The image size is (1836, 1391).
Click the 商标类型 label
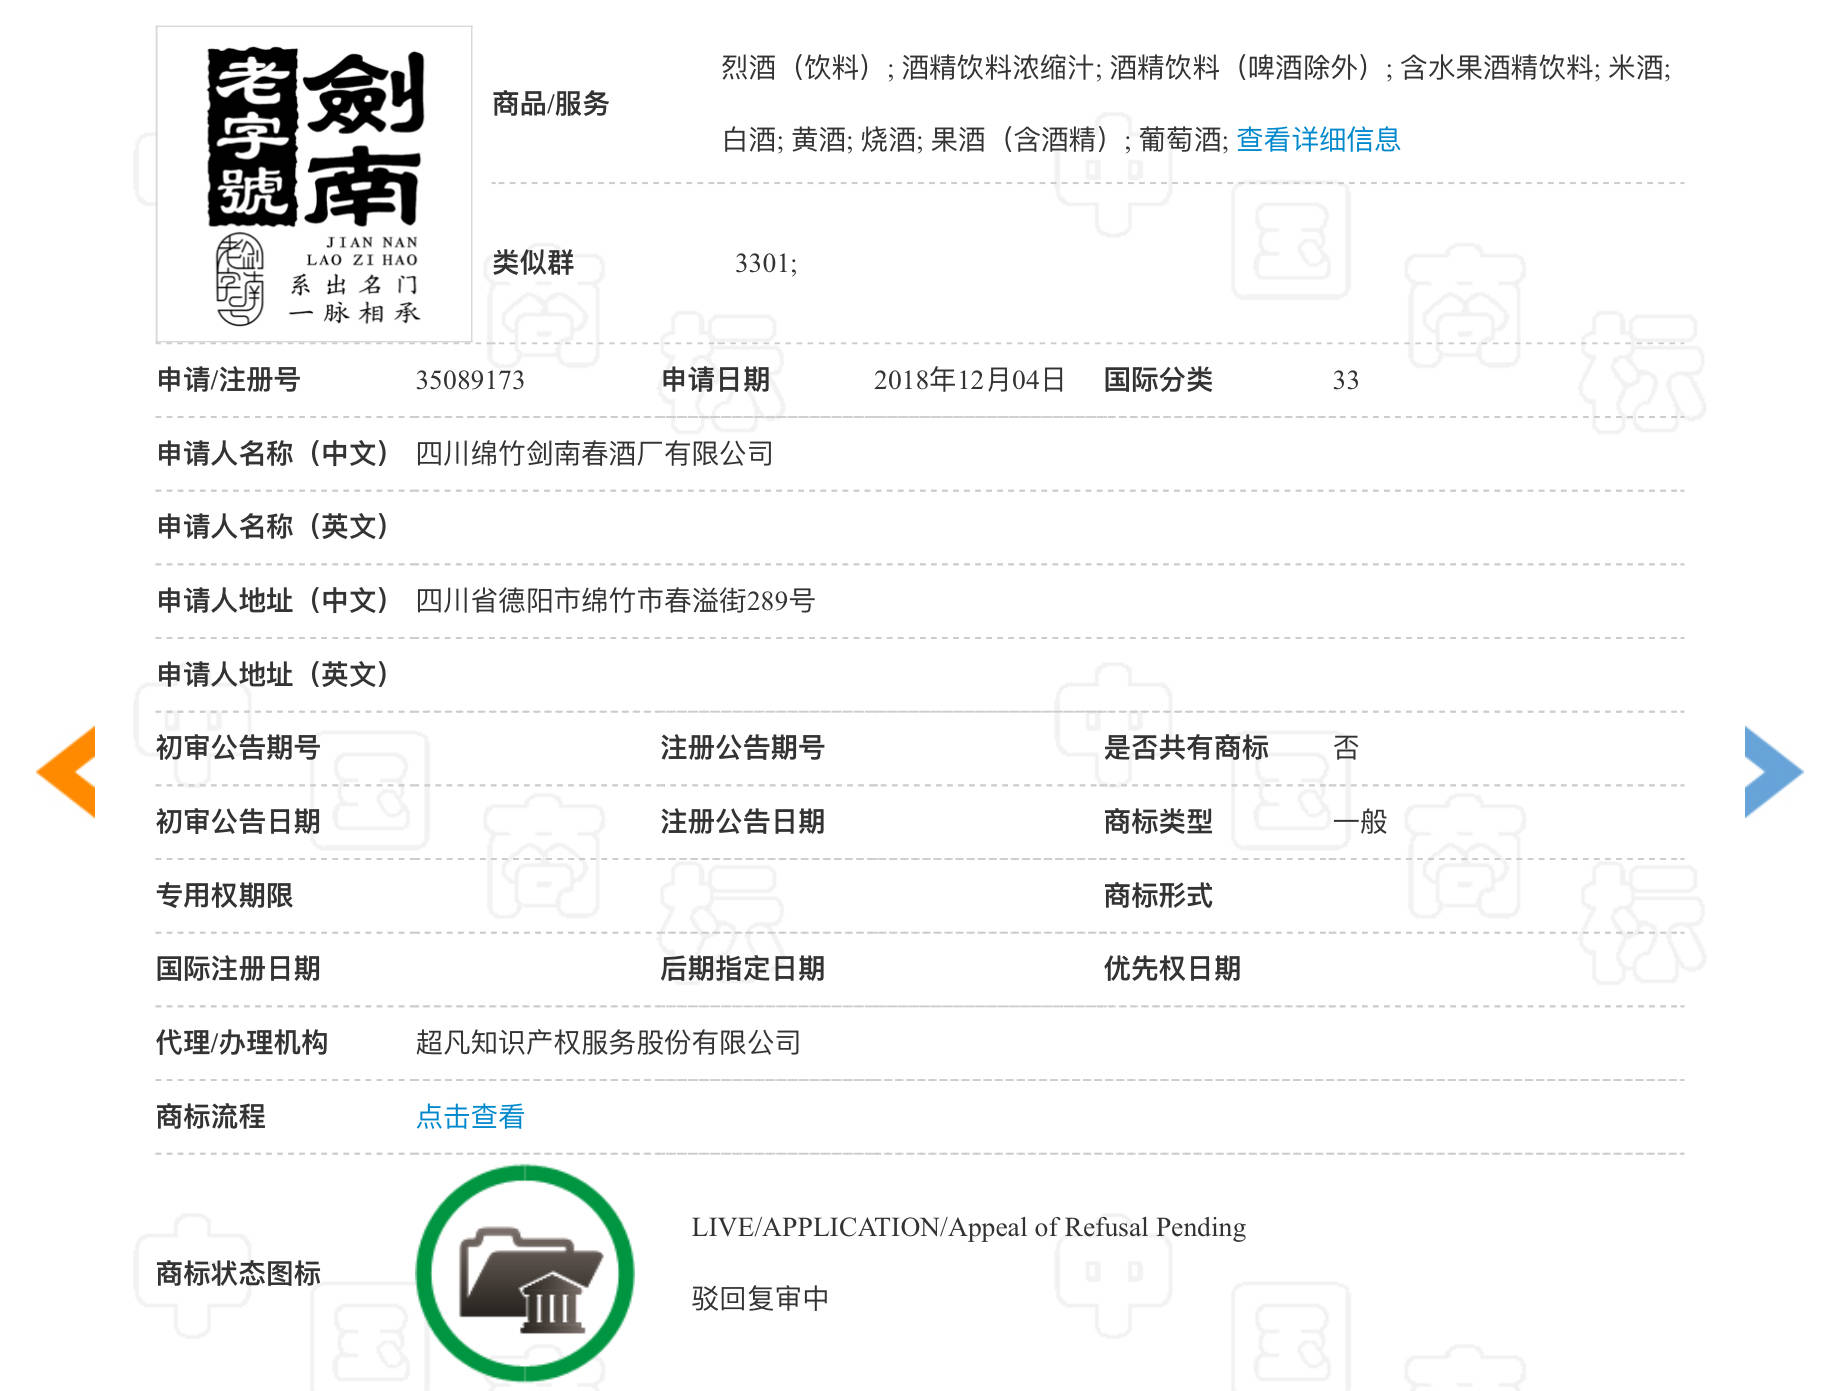point(1158,822)
